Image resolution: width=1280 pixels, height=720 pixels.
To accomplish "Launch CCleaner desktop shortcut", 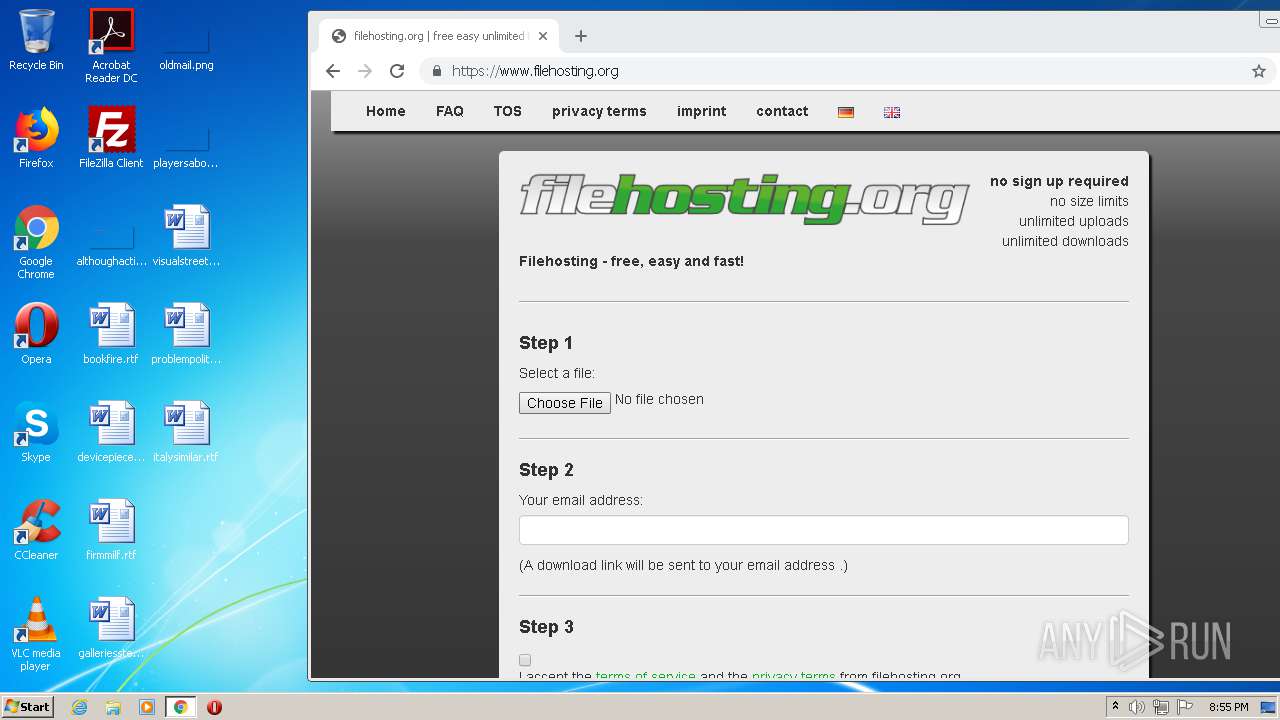I will click(x=36, y=530).
